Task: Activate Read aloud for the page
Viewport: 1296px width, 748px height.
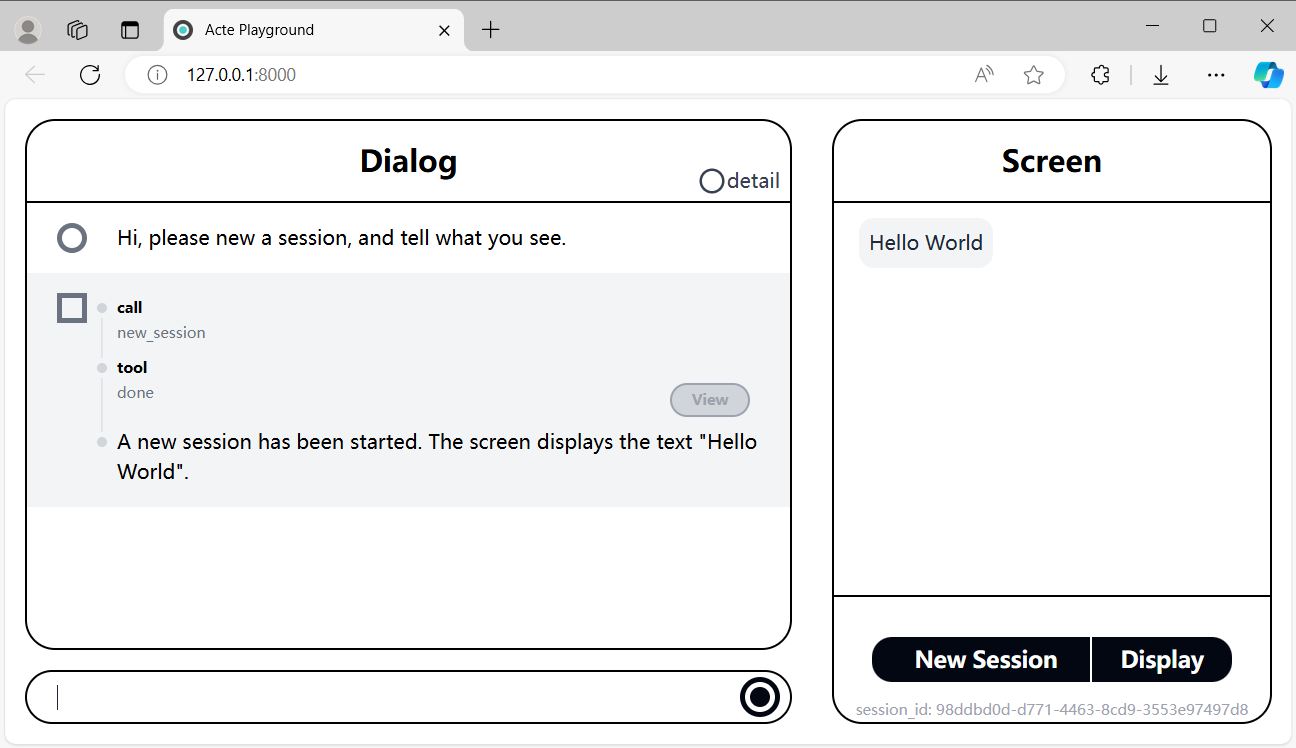Action: click(983, 74)
